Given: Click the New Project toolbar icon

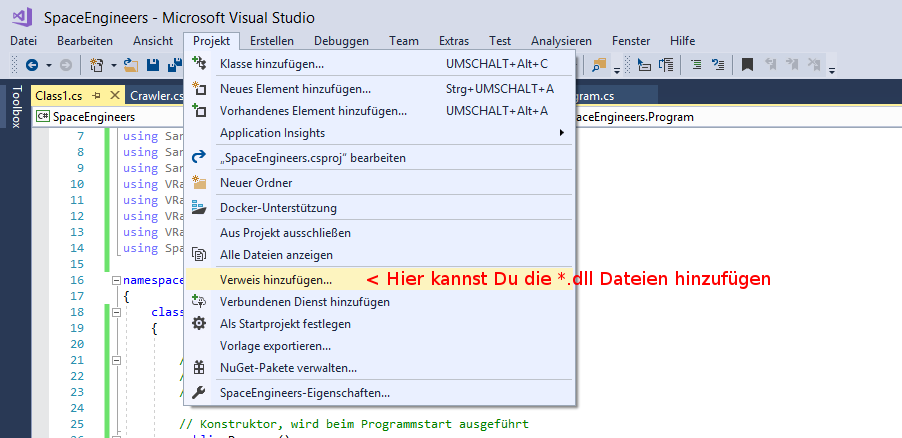Looking at the screenshot, I should pos(97,65).
